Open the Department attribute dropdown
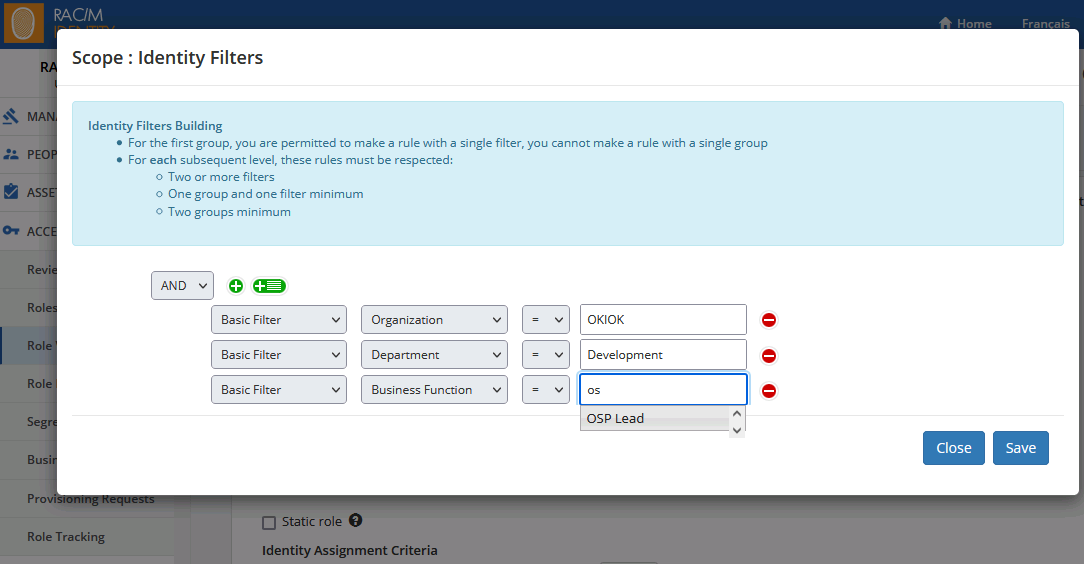The image size is (1084, 564). (434, 355)
